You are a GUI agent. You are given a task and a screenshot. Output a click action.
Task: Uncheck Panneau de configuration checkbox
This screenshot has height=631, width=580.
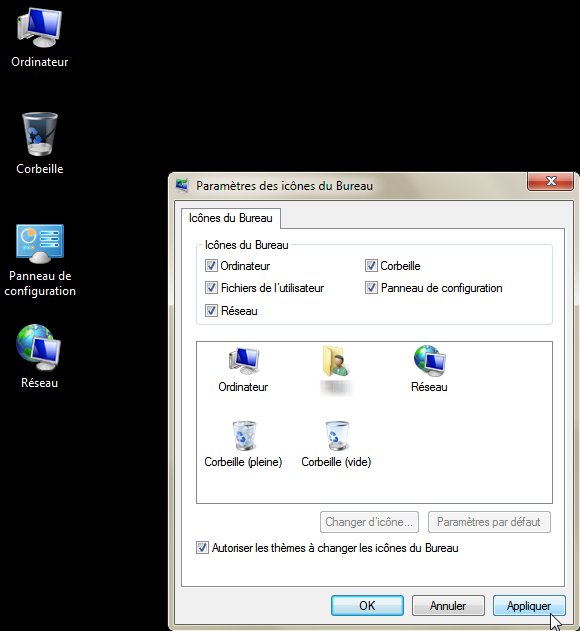pos(371,288)
